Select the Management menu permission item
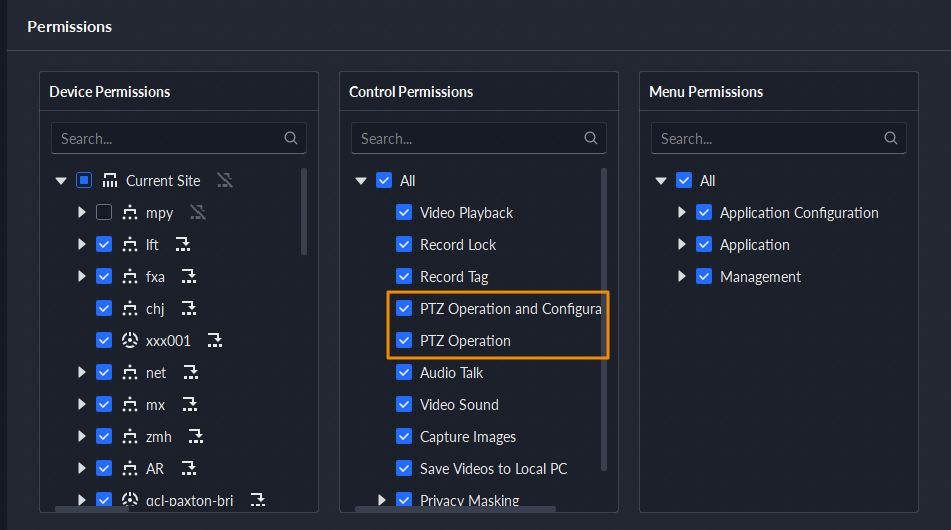 coord(760,277)
